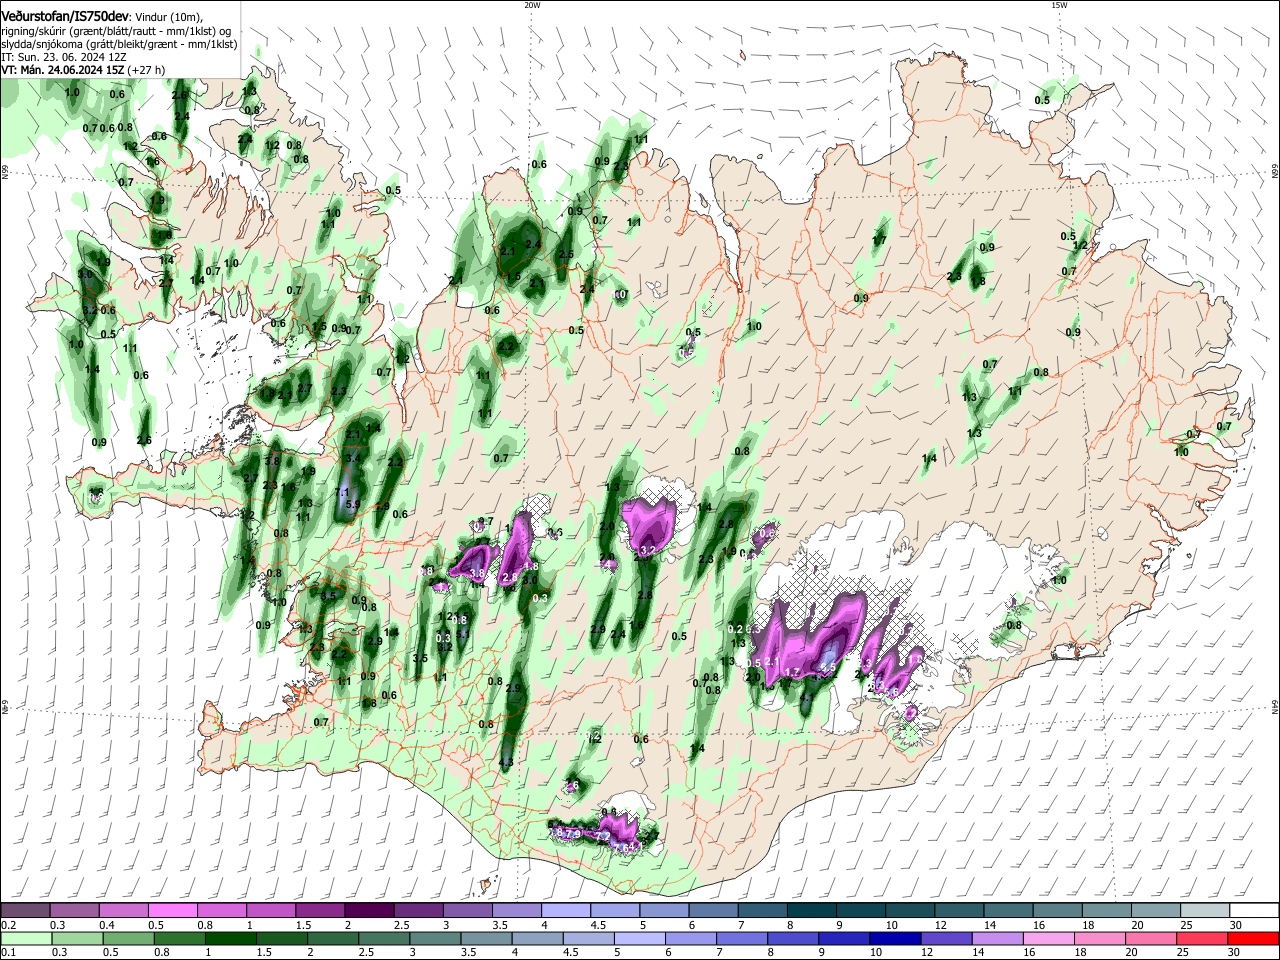This screenshot has height=960, width=1280.
Task: Click the precipitation value '7.9' on the southern glacier
Action: coord(573,833)
